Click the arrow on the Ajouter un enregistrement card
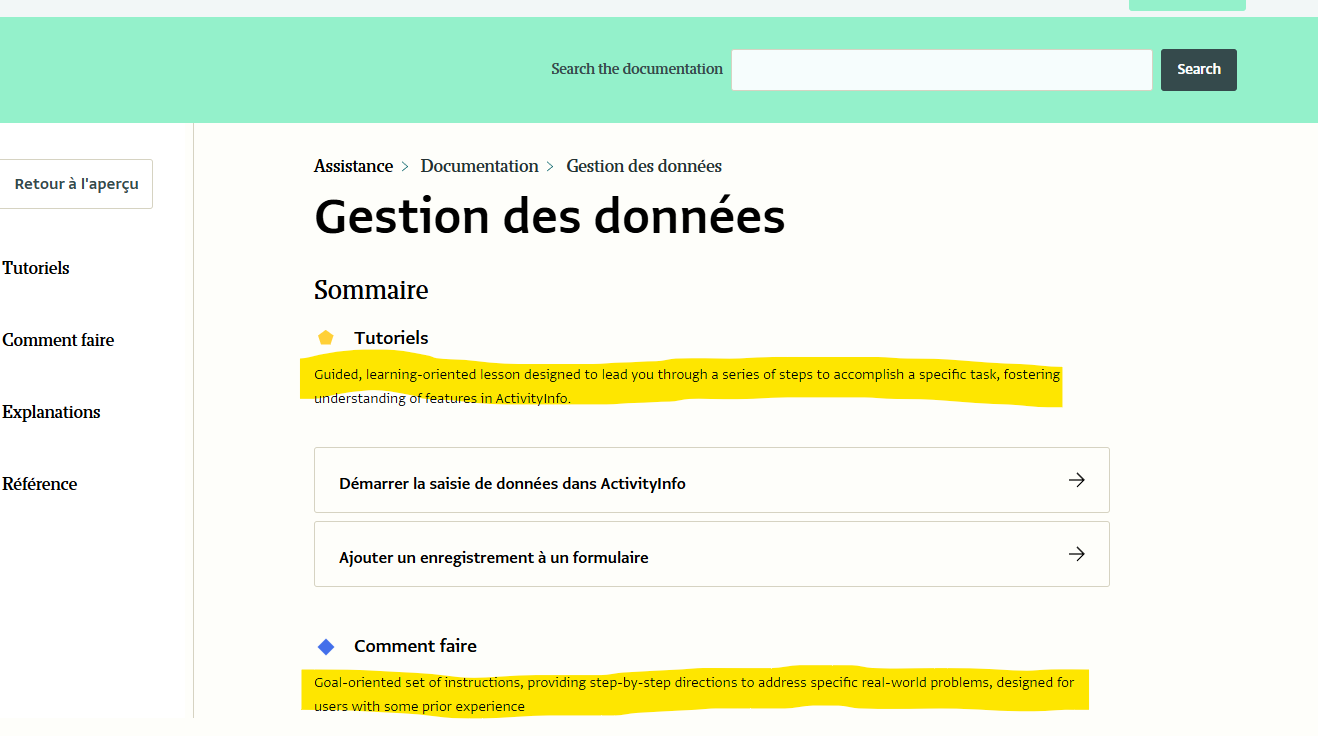 click(1076, 554)
